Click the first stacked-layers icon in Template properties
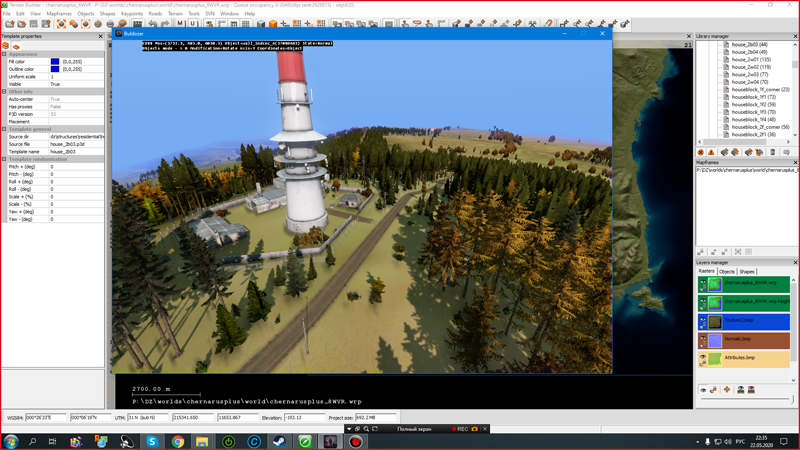Image resolution: width=800 pixels, height=450 pixels. pos(6,46)
